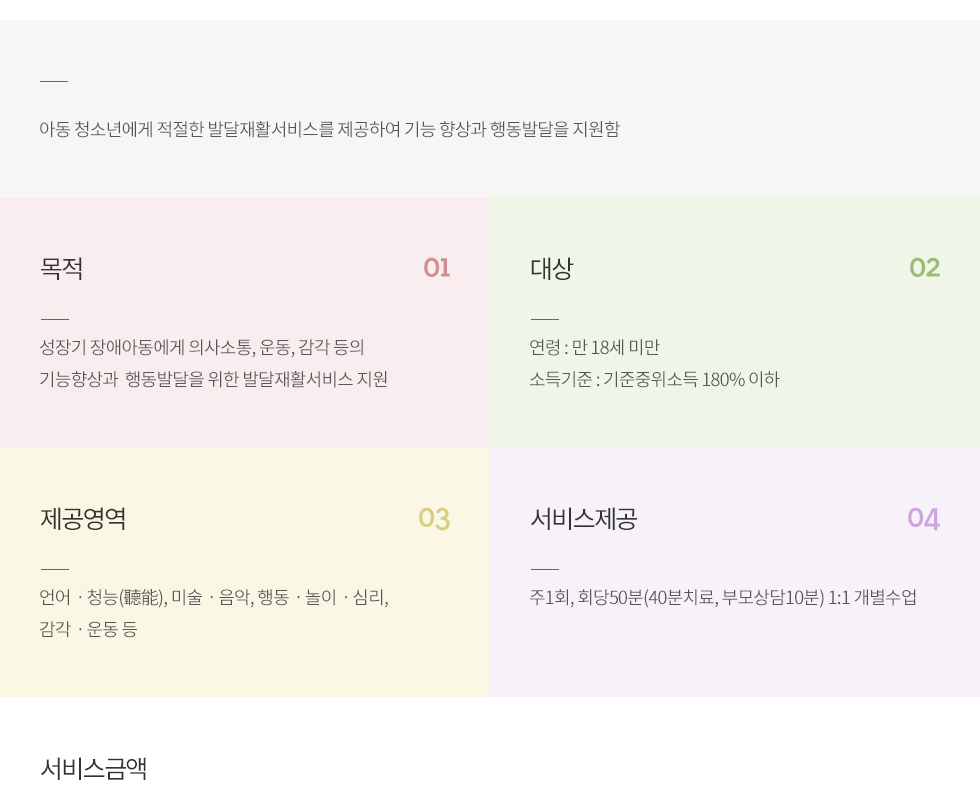This screenshot has height=810, width=980.
Task: Click the 언어 · 청능 · 미술 line
Action: pyautogui.click(x=214, y=598)
